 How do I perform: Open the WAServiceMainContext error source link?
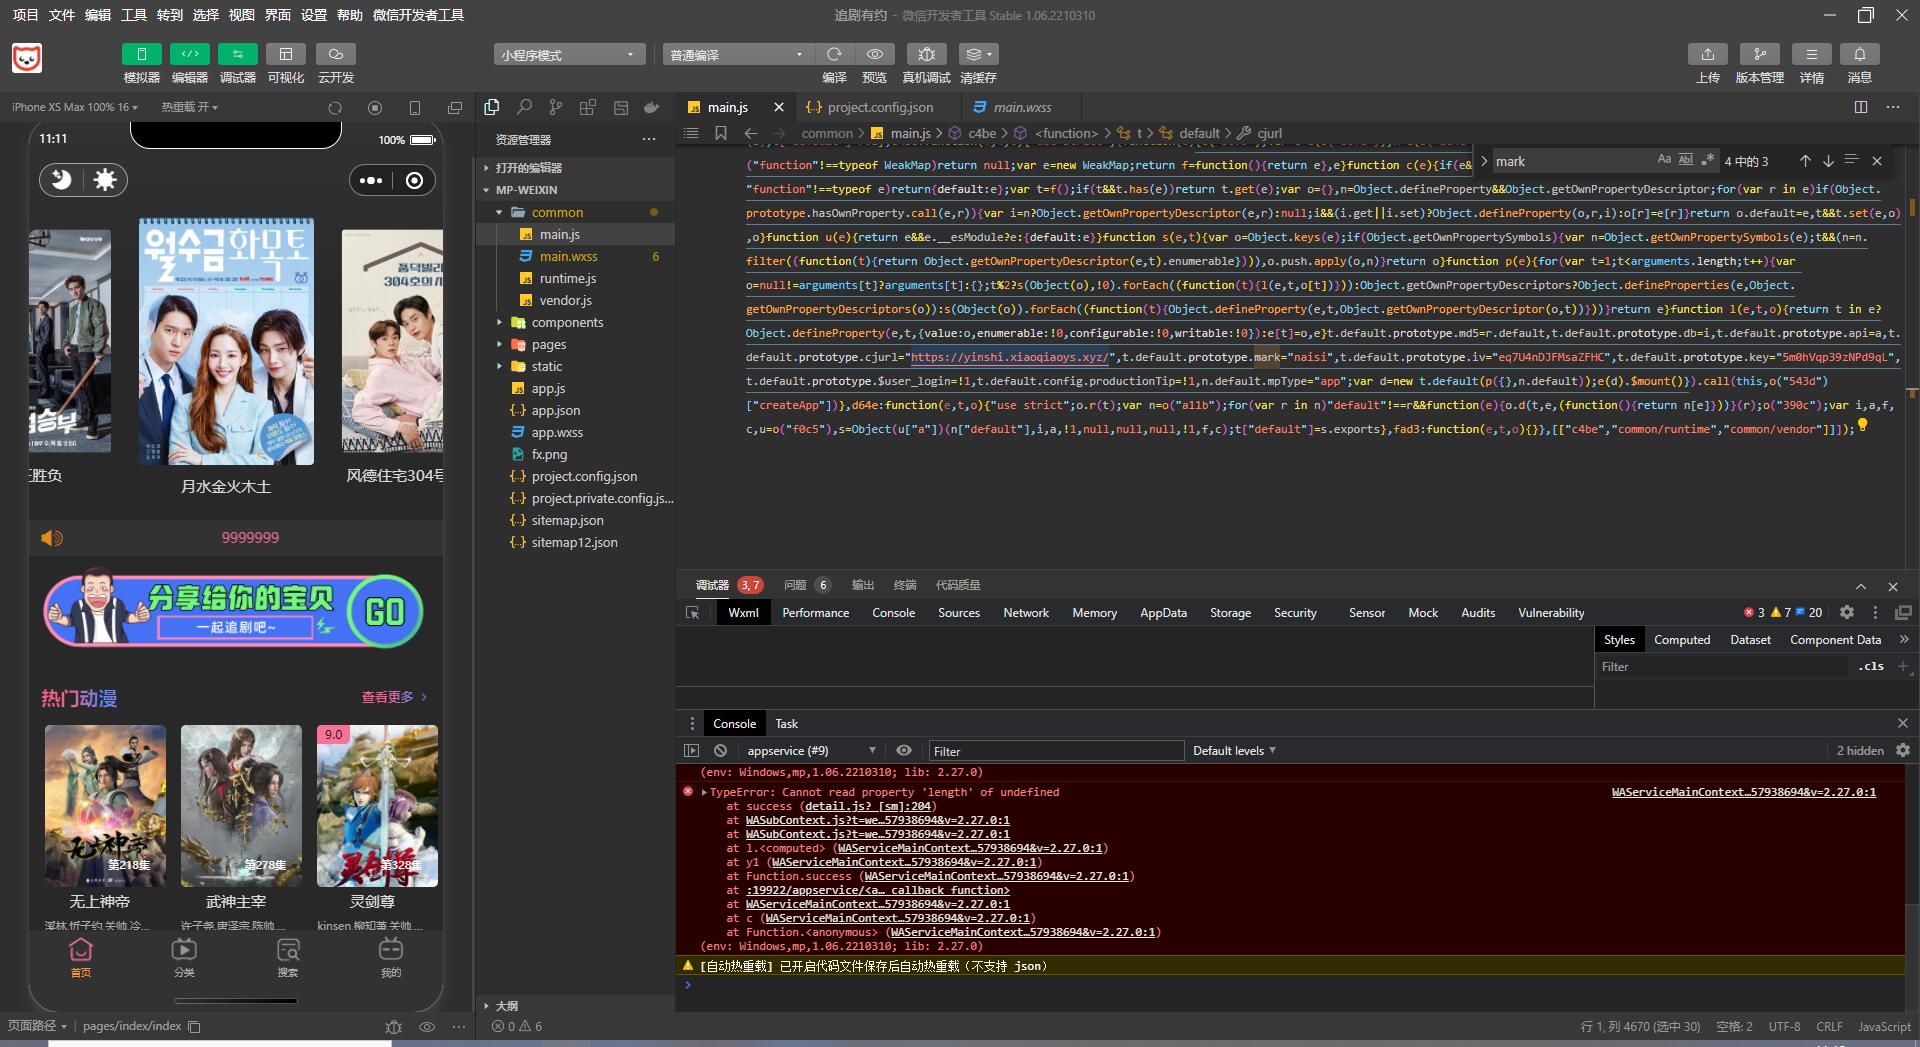(1743, 792)
